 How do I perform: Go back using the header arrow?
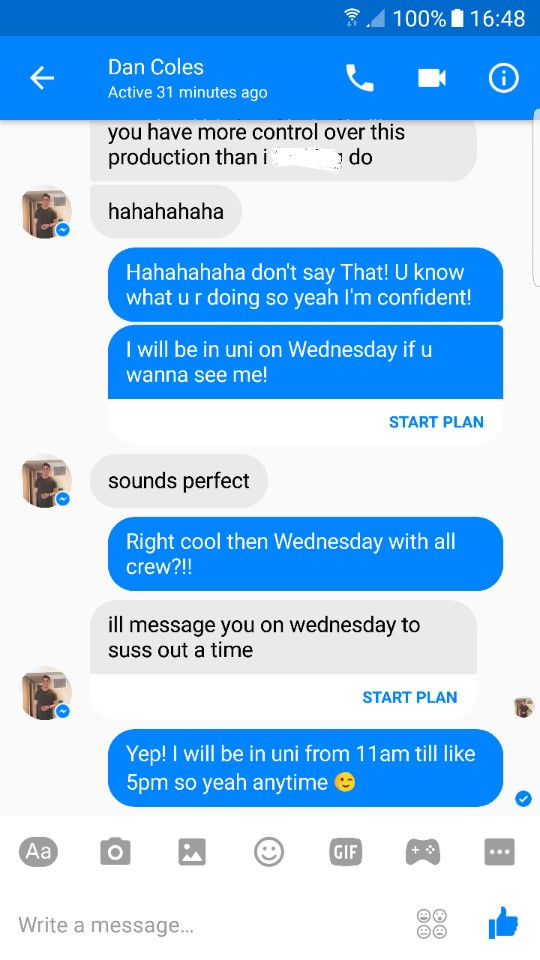coord(42,78)
